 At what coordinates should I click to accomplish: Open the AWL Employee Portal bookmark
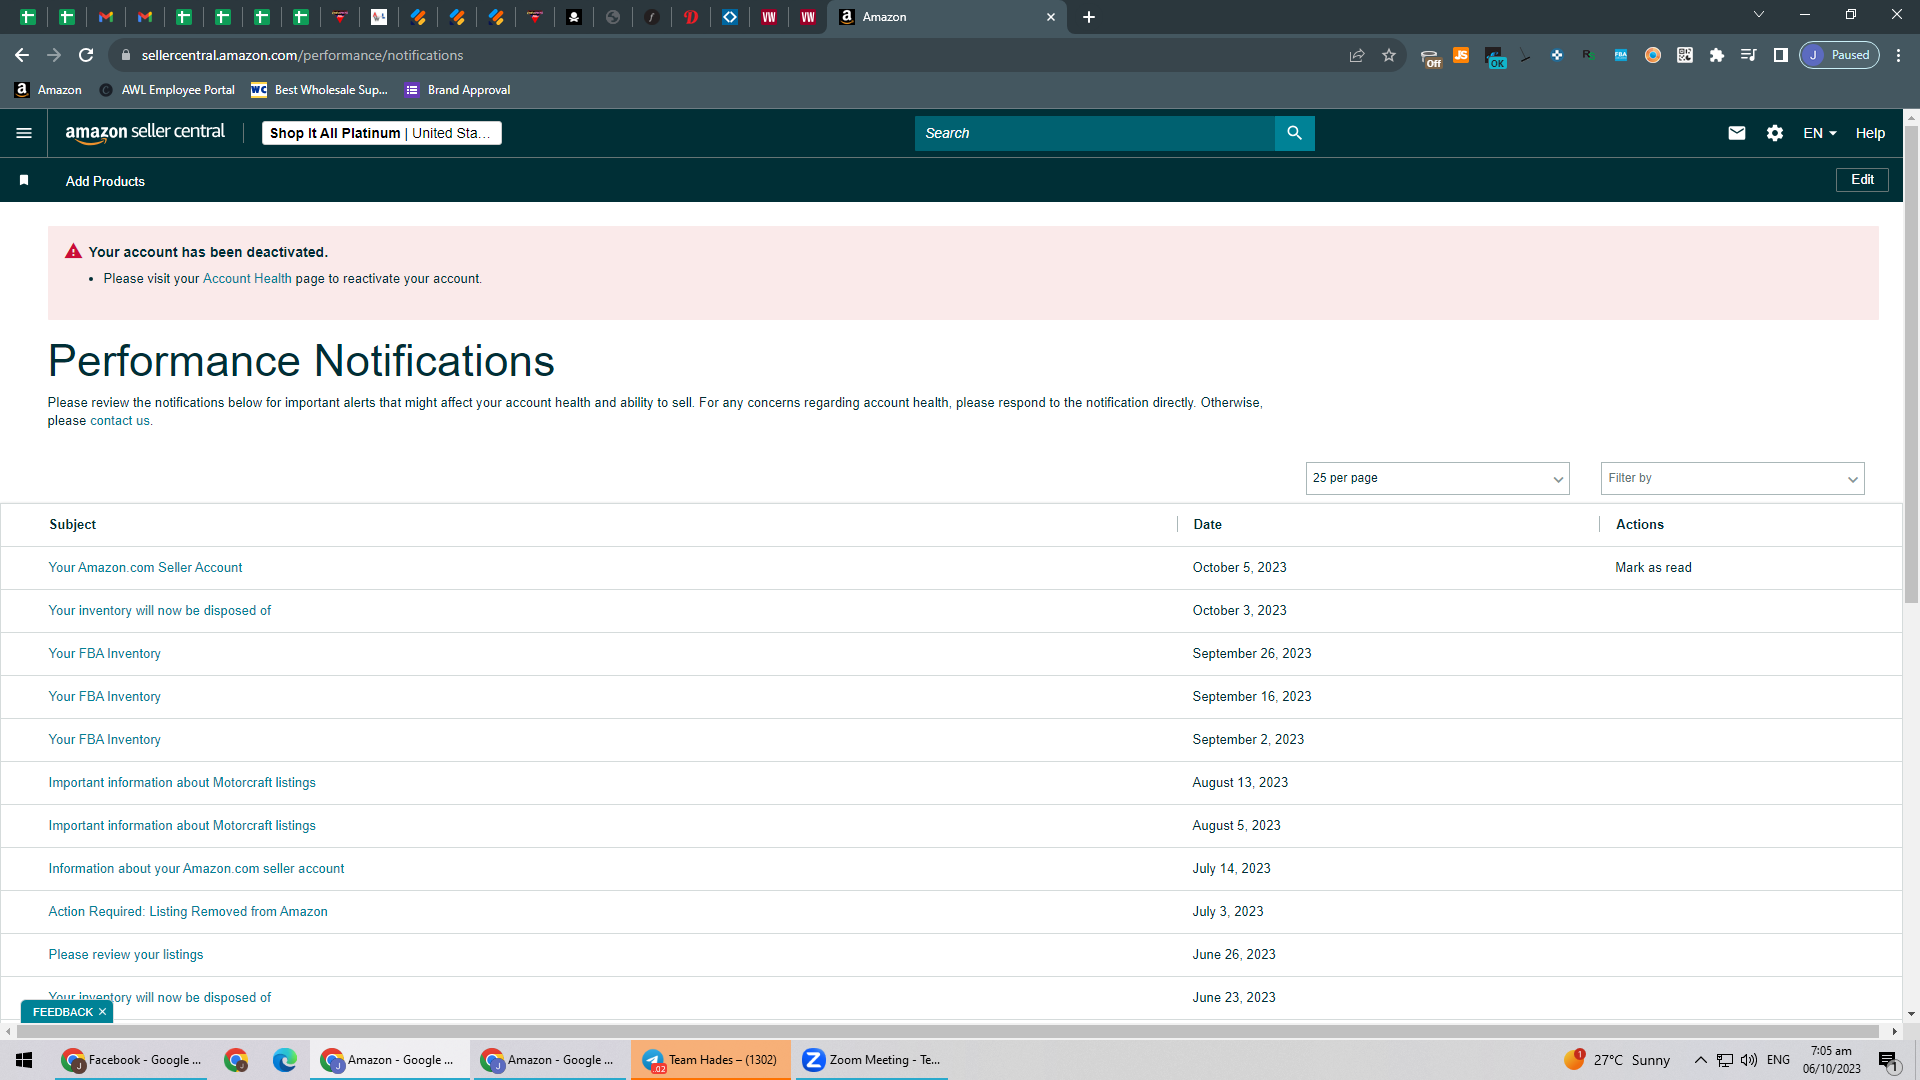pyautogui.click(x=167, y=90)
